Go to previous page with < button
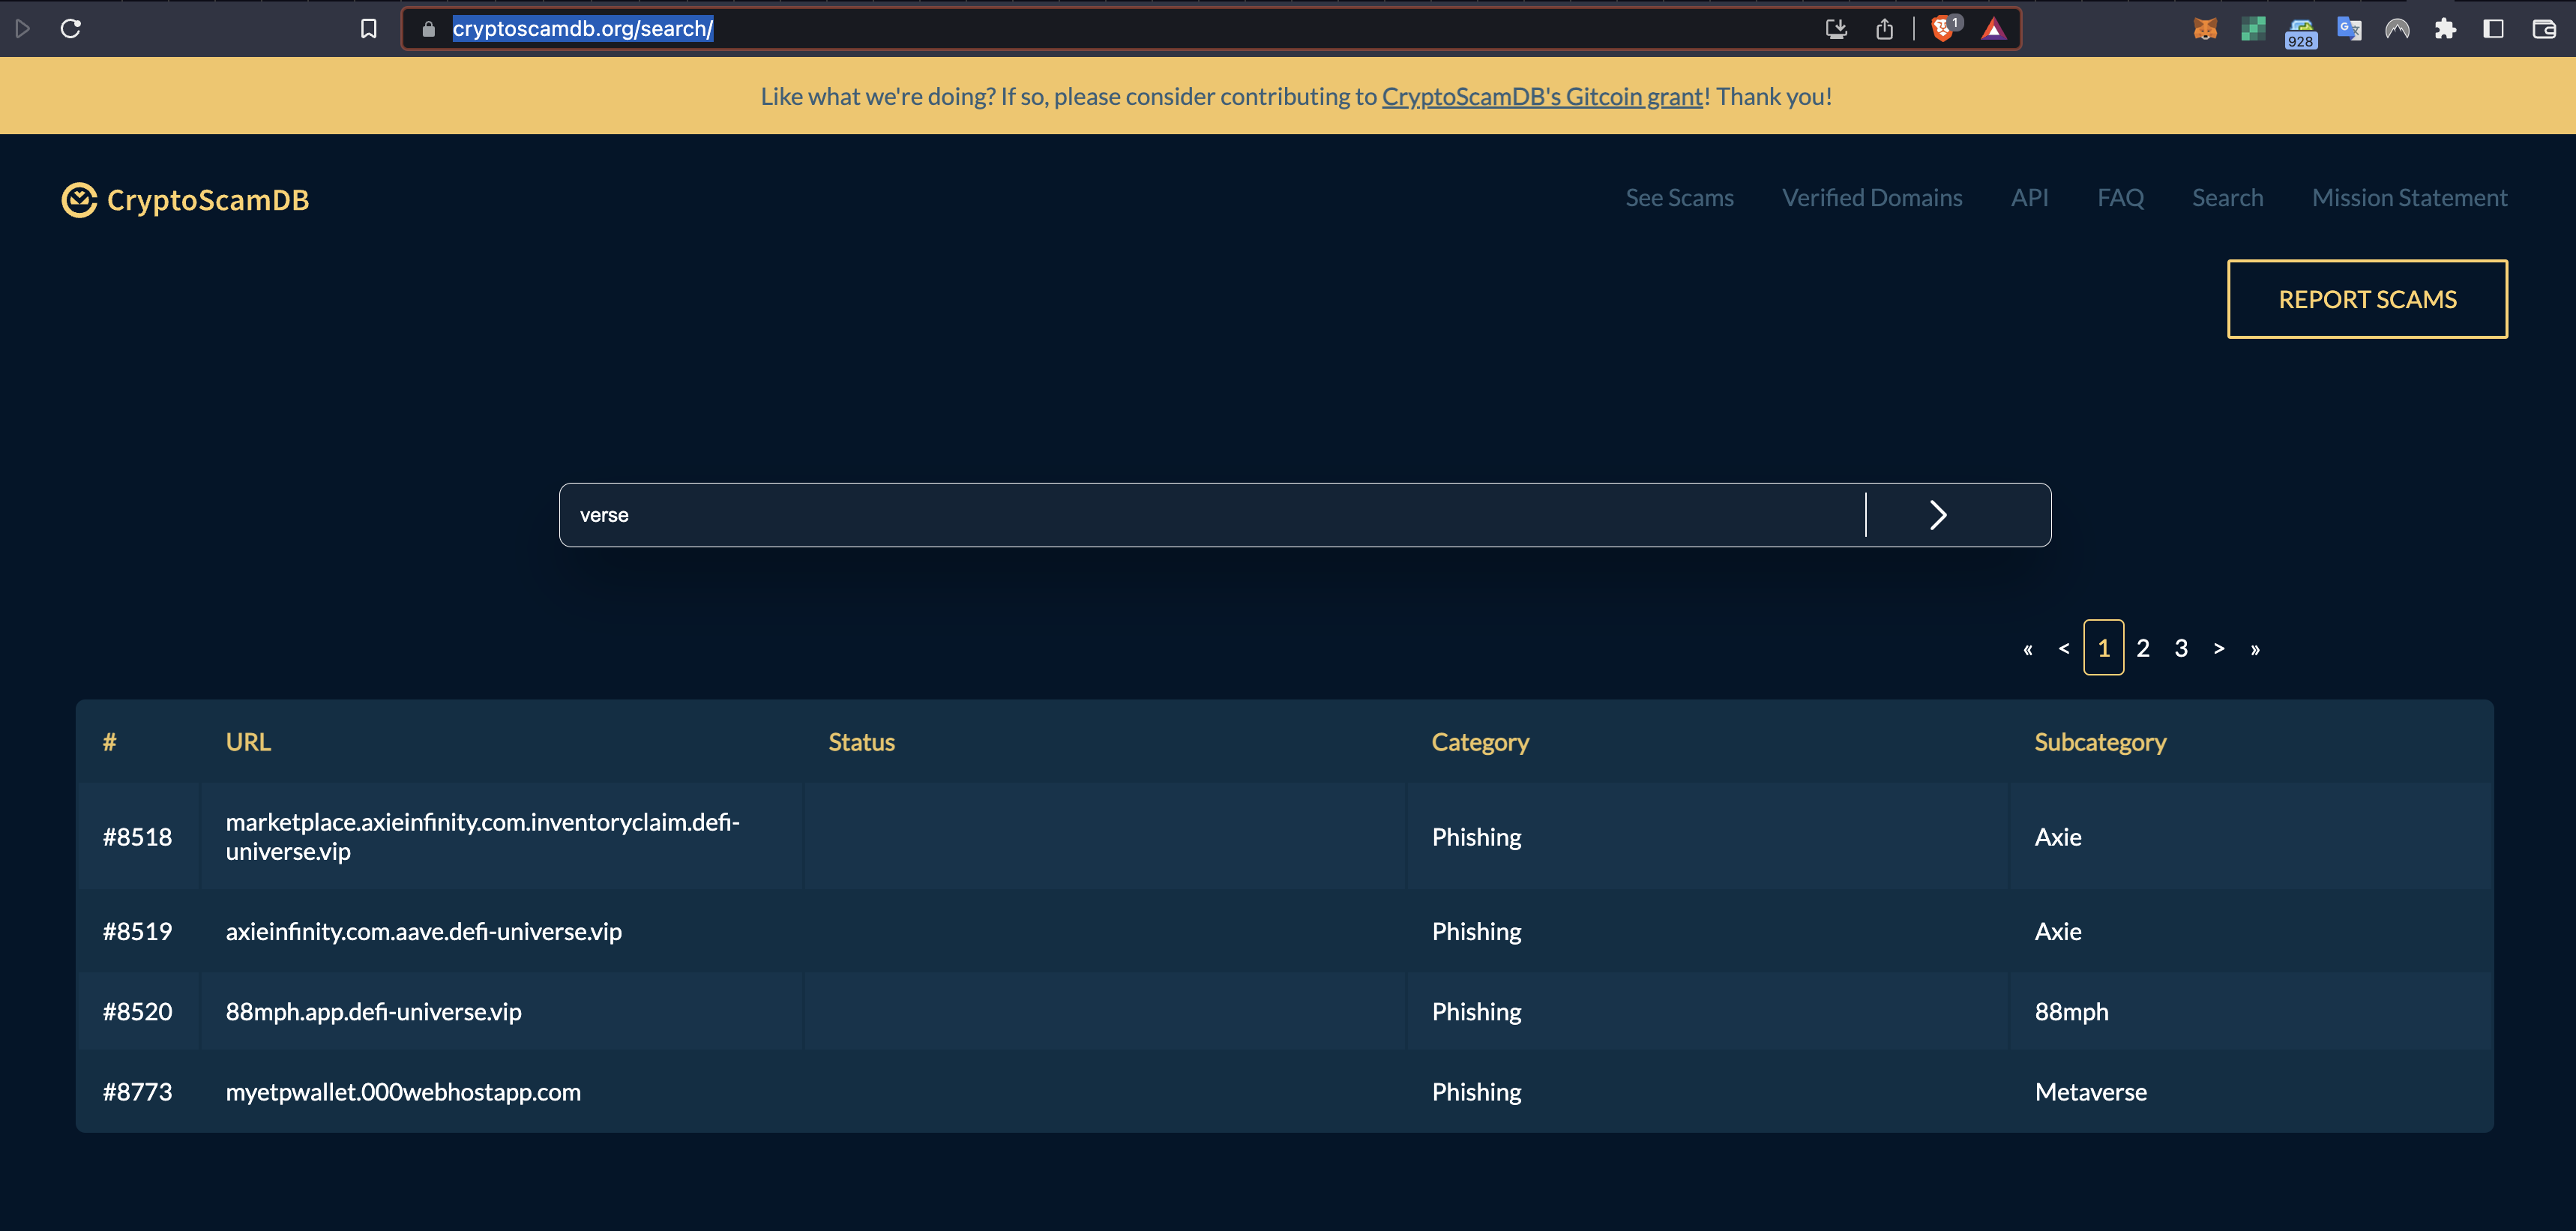The height and width of the screenshot is (1231, 2576). point(2064,649)
